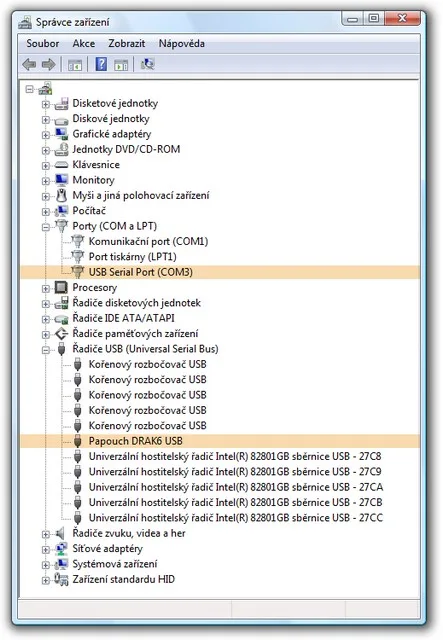
Task: Open the Help question-mark toolbar icon
Action: [x=101, y=64]
